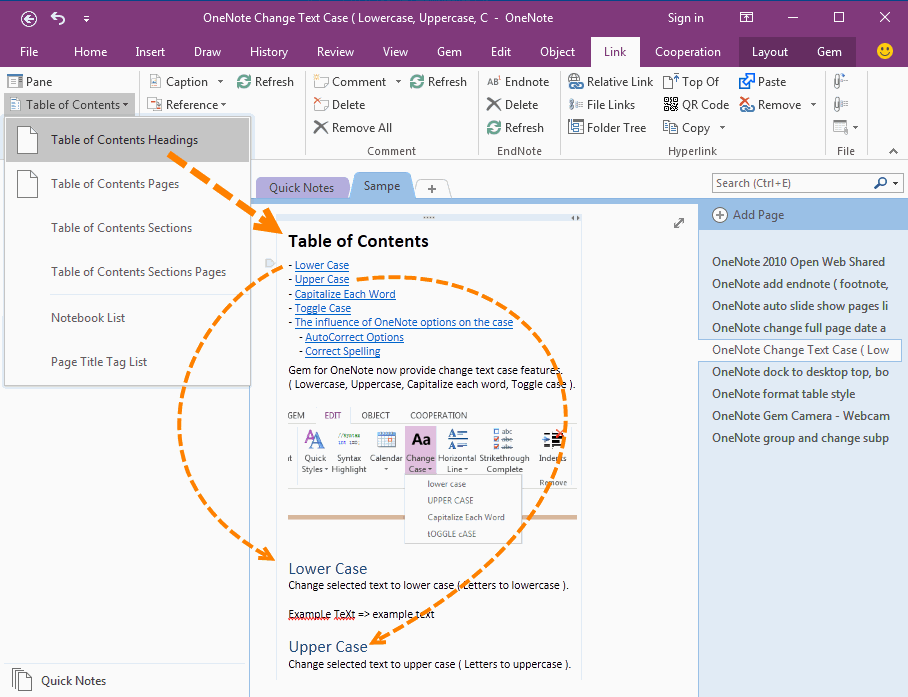Open the Cooperation ribbon tab
This screenshot has width=908, height=697.
pos(688,52)
